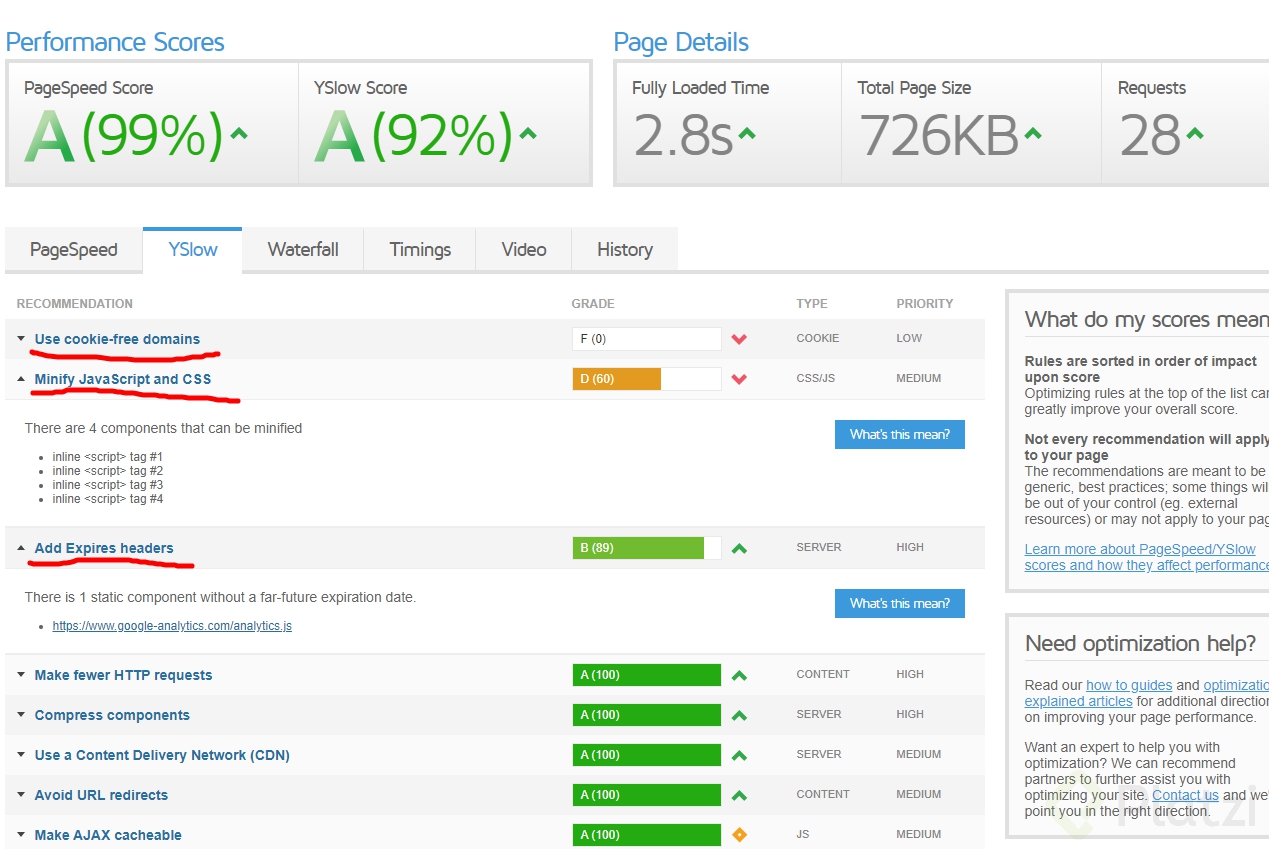Click the CSS/JS type cell
This screenshot has width=1269, height=849.
[x=816, y=379]
